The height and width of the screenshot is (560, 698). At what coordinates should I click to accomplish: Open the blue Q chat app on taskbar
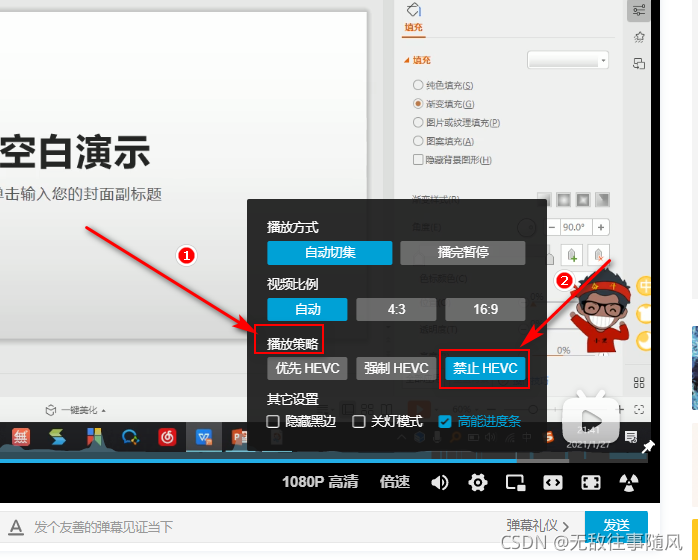(130, 437)
